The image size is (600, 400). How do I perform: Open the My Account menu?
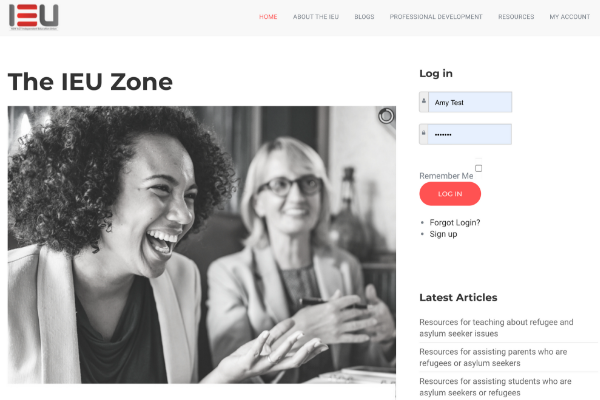[x=569, y=17]
